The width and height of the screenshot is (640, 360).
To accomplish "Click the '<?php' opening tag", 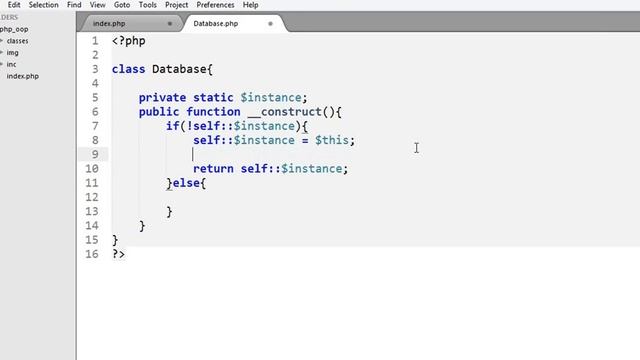I will point(129,41).
